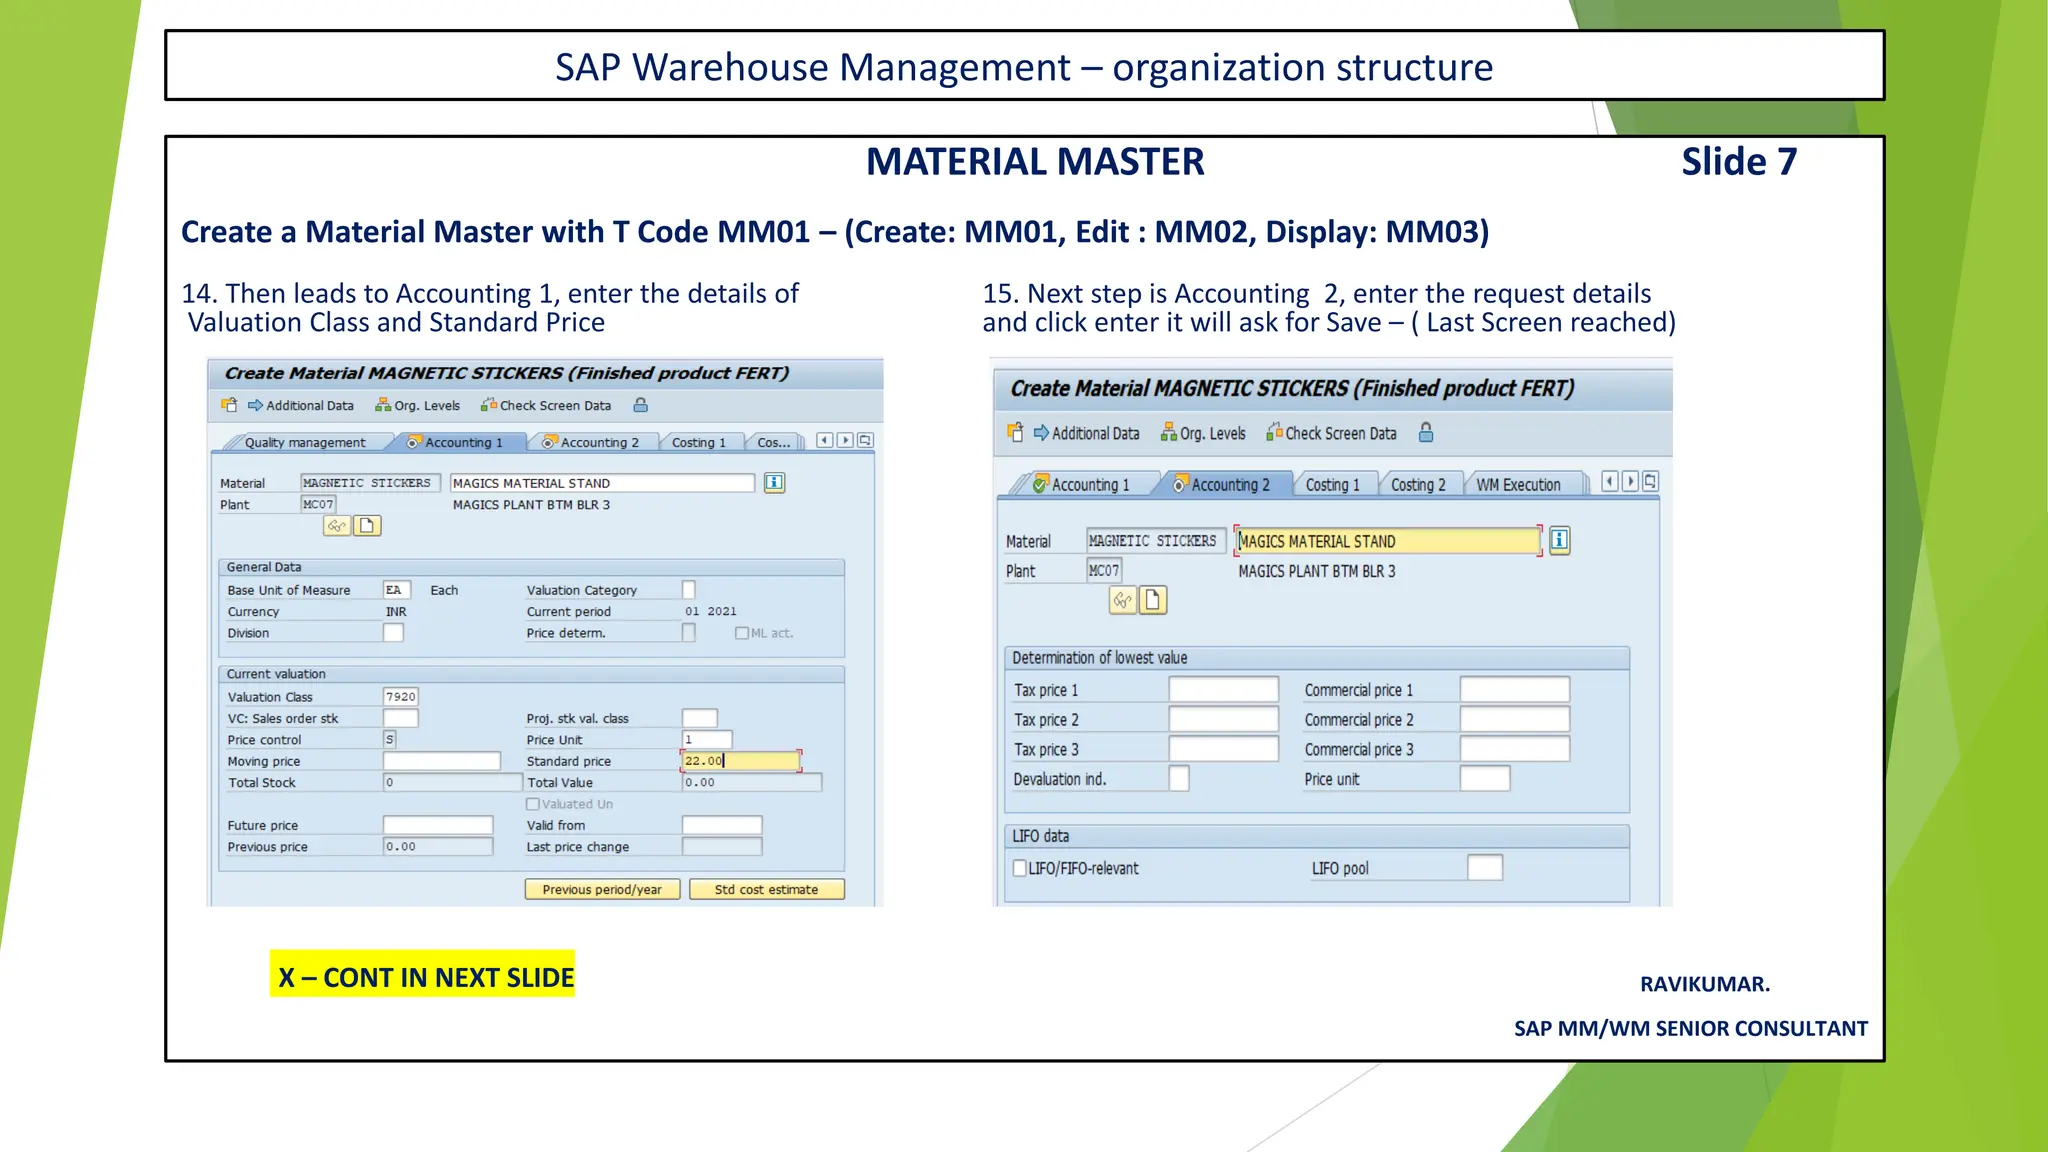Click the Commercial price 2 input field
2048x1152 pixels.
click(x=1515, y=720)
